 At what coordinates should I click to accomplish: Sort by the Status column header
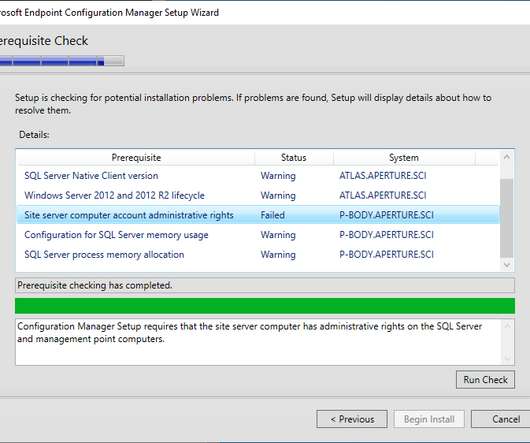click(x=294, y=157)
